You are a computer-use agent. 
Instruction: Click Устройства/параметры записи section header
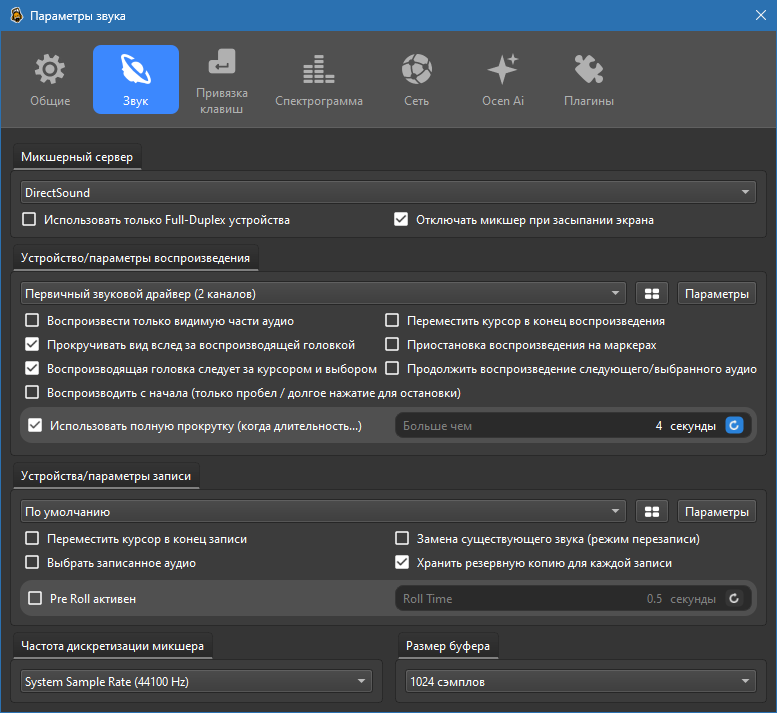pos(106,476)
